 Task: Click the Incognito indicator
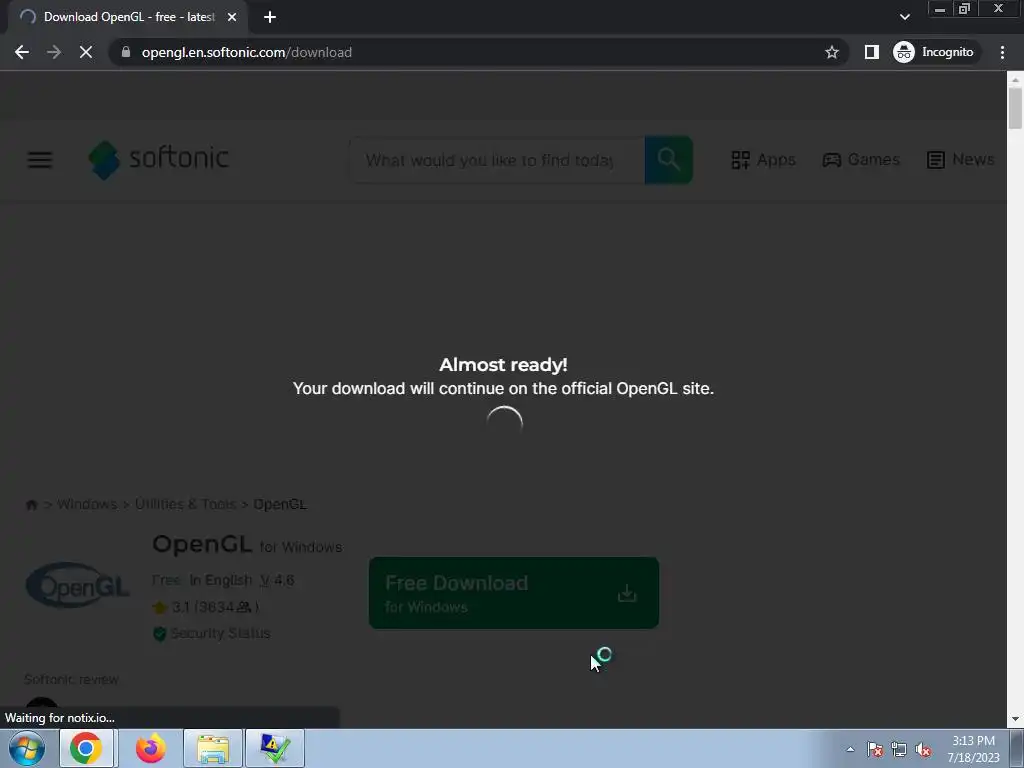(934, 52)
